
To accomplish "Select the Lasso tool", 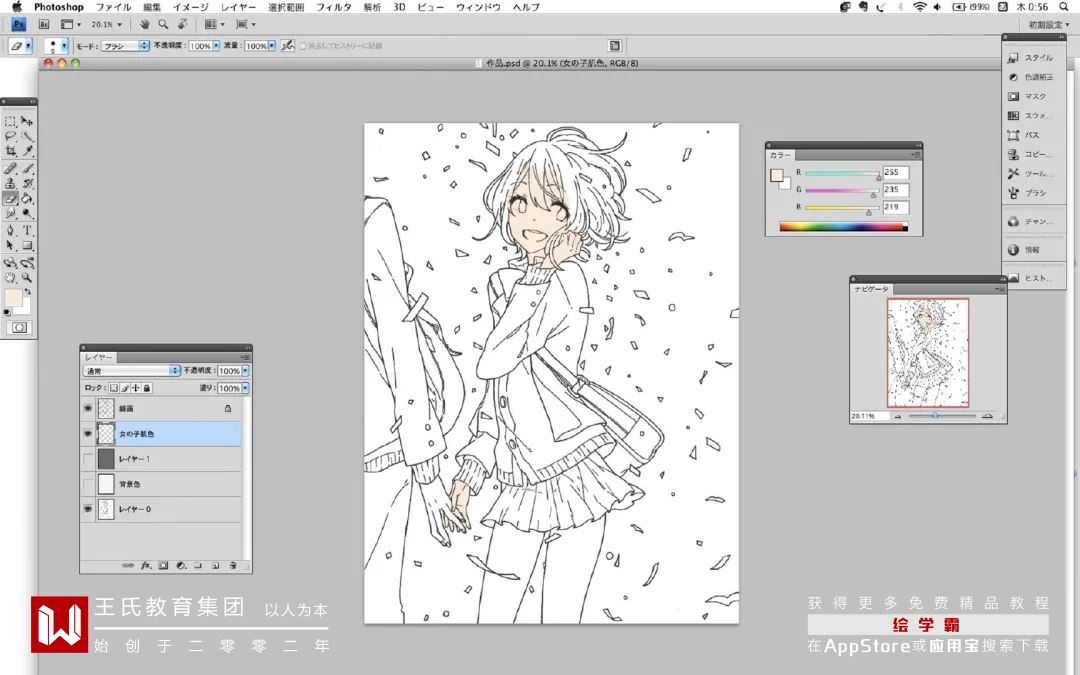I will click(10, 136).
